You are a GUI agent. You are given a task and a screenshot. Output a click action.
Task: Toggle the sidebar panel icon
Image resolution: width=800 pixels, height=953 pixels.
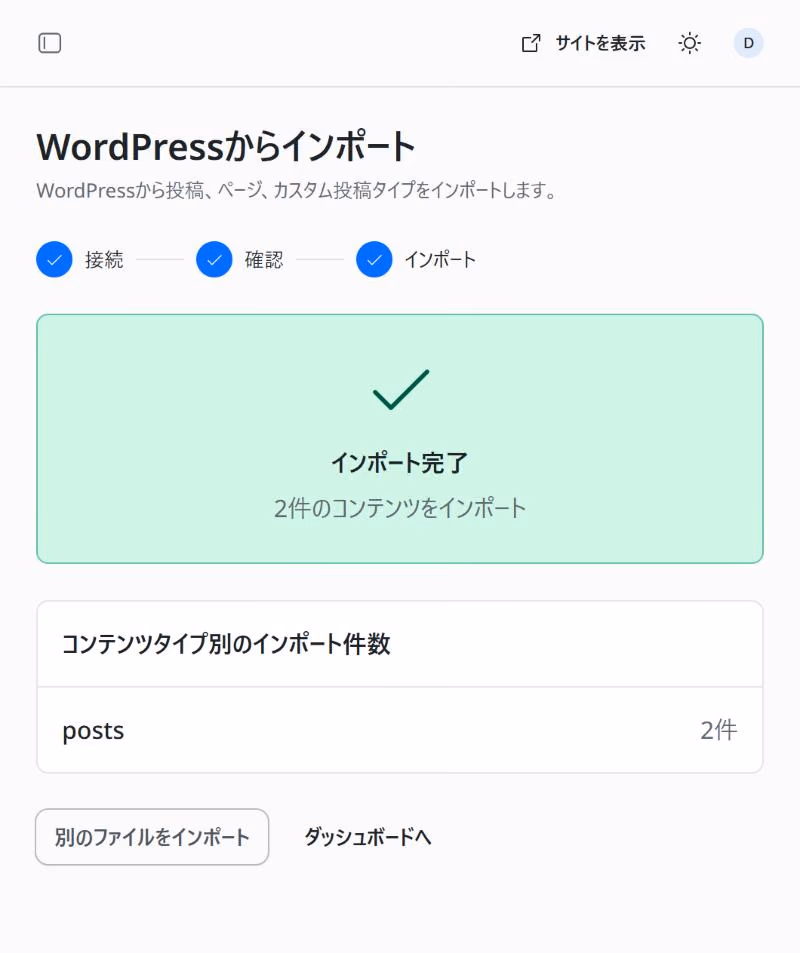coord(49,43)
